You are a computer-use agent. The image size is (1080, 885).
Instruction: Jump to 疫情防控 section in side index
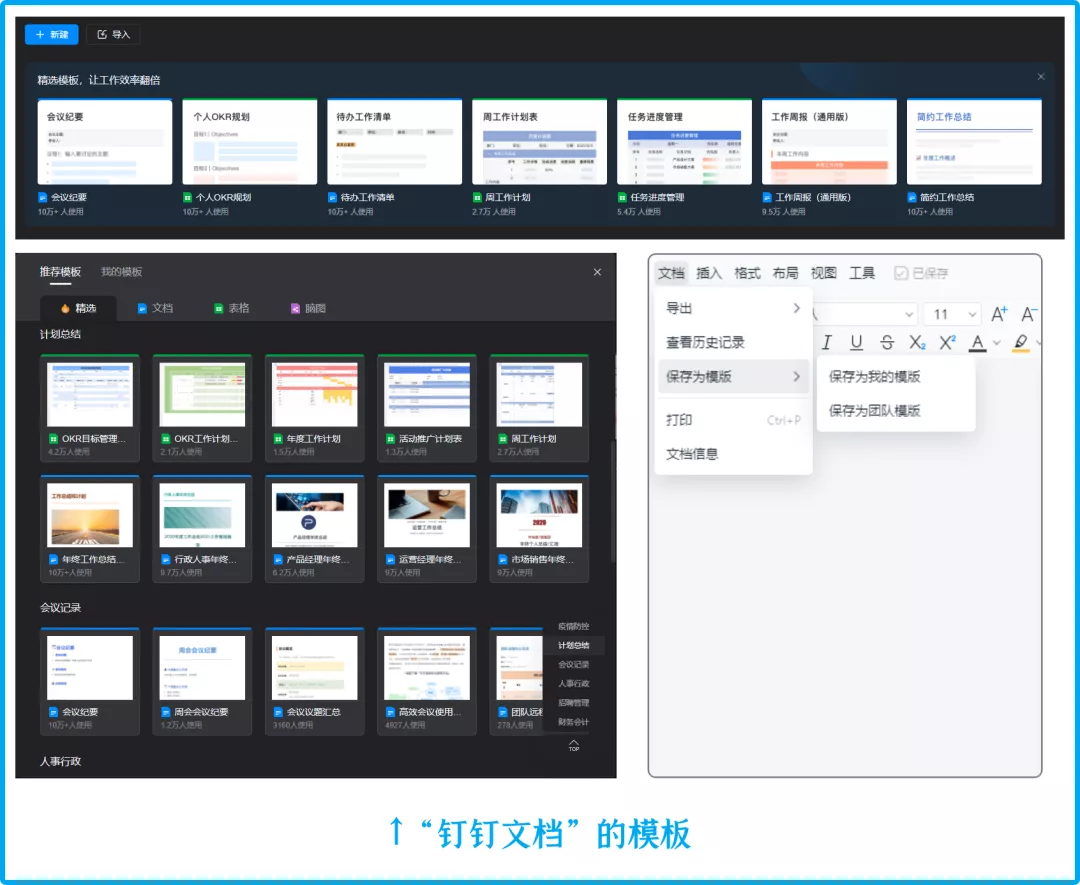pos(574,626)
